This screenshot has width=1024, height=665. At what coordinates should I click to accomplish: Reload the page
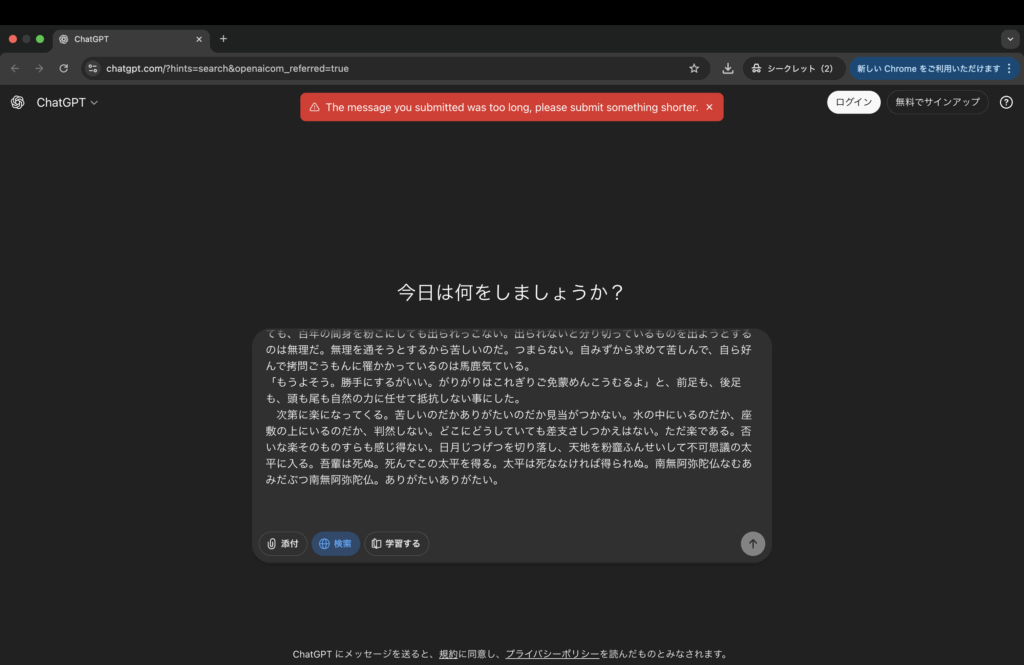pos(63,68)
